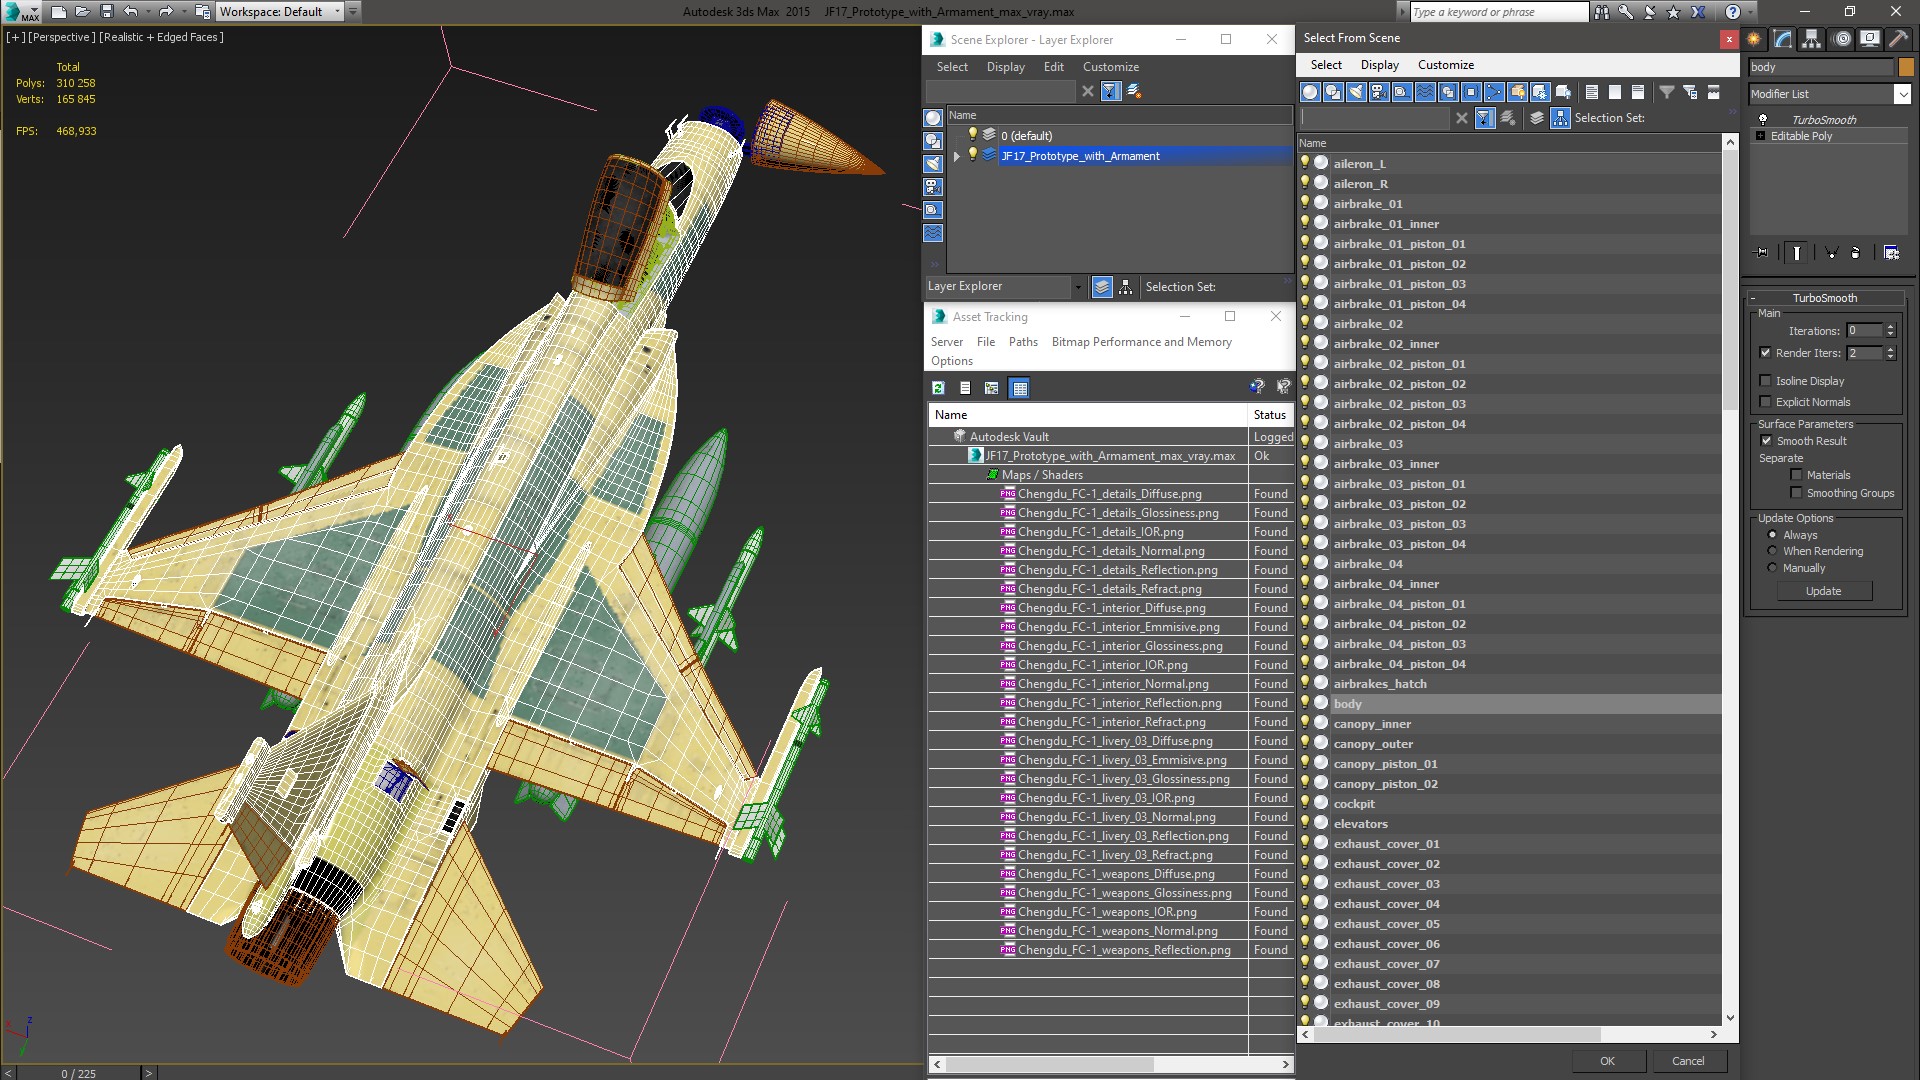Open Bitmap Performance and Memory menu
The width and height of the screenshot is (1920, 1080).
(1141, 342)
